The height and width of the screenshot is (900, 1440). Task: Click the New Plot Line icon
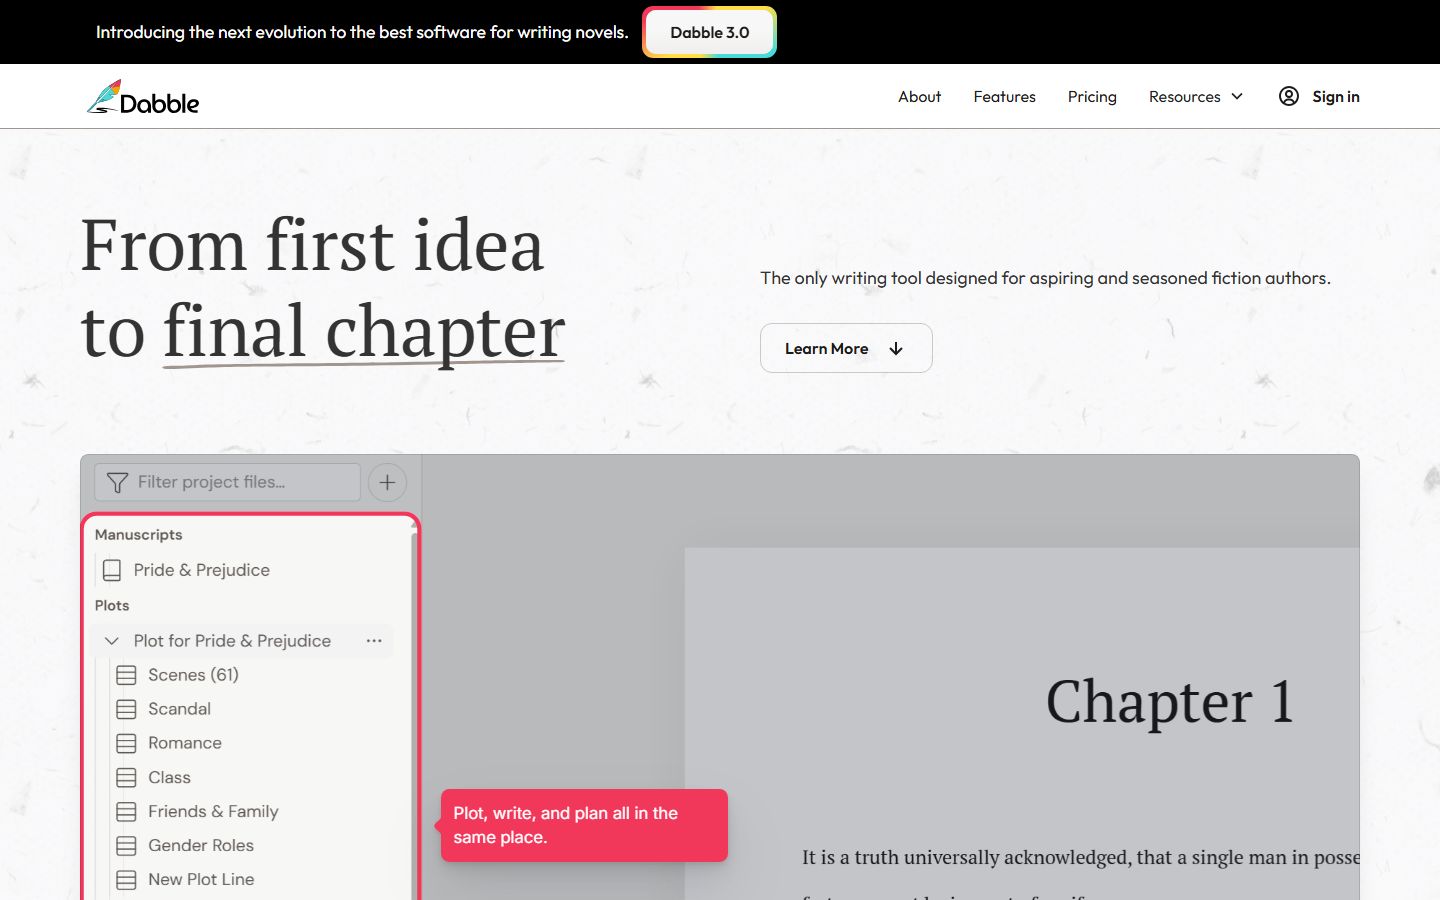(x=126, y=879)
